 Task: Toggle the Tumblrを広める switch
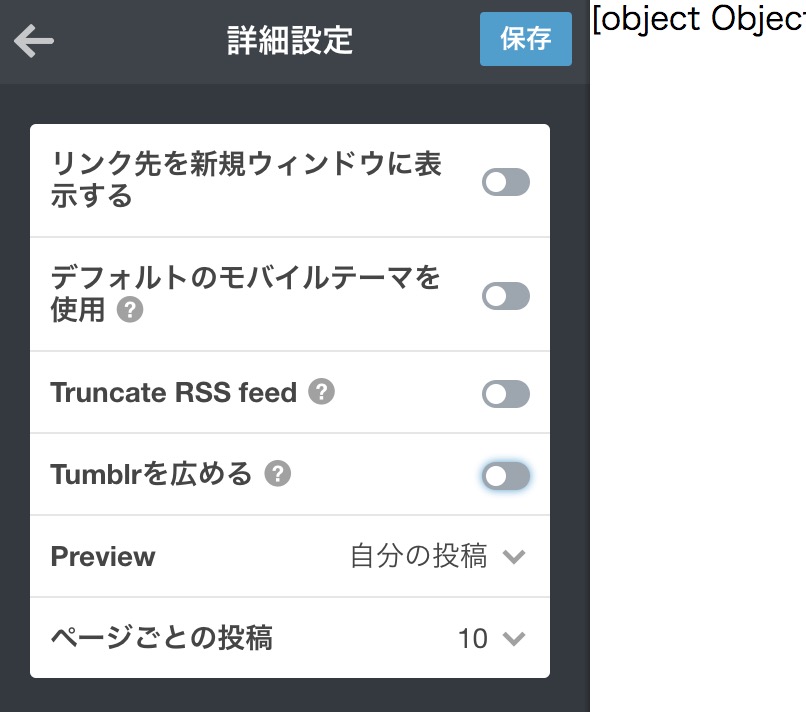pyautogui.click(x=506, y=476)
